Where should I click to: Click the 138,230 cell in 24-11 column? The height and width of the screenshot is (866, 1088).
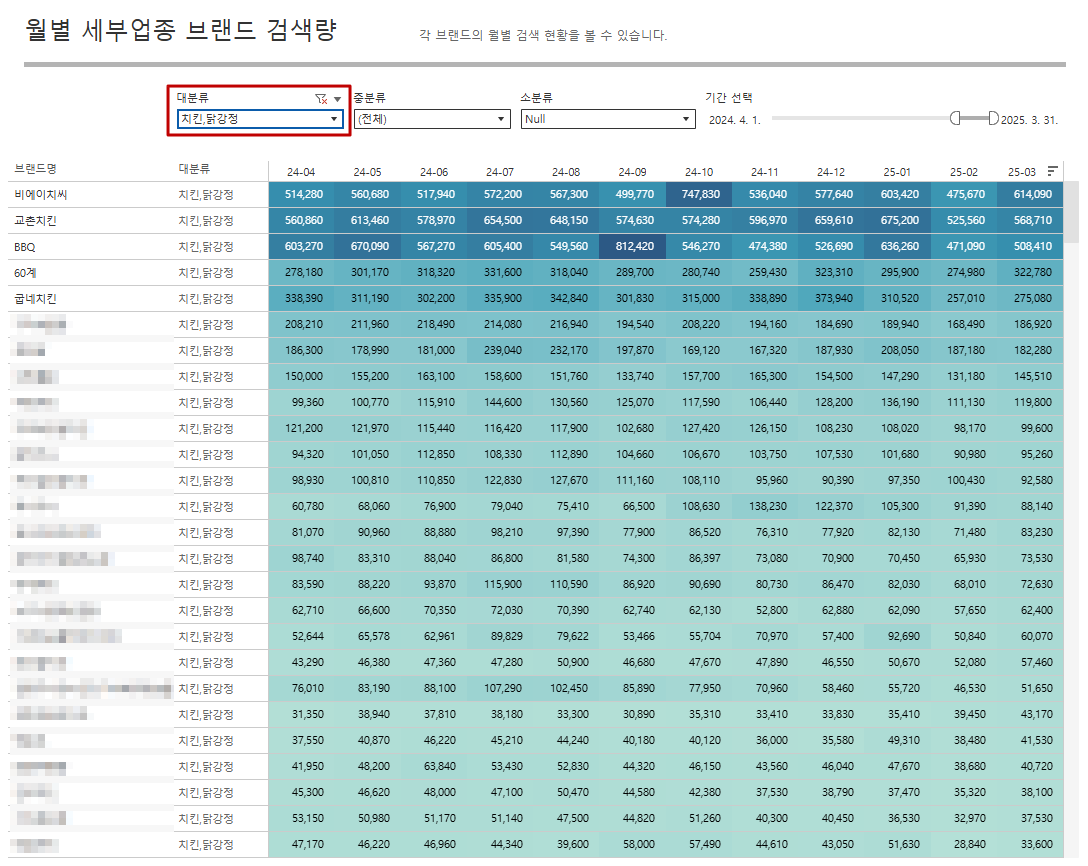pos(765,507)
